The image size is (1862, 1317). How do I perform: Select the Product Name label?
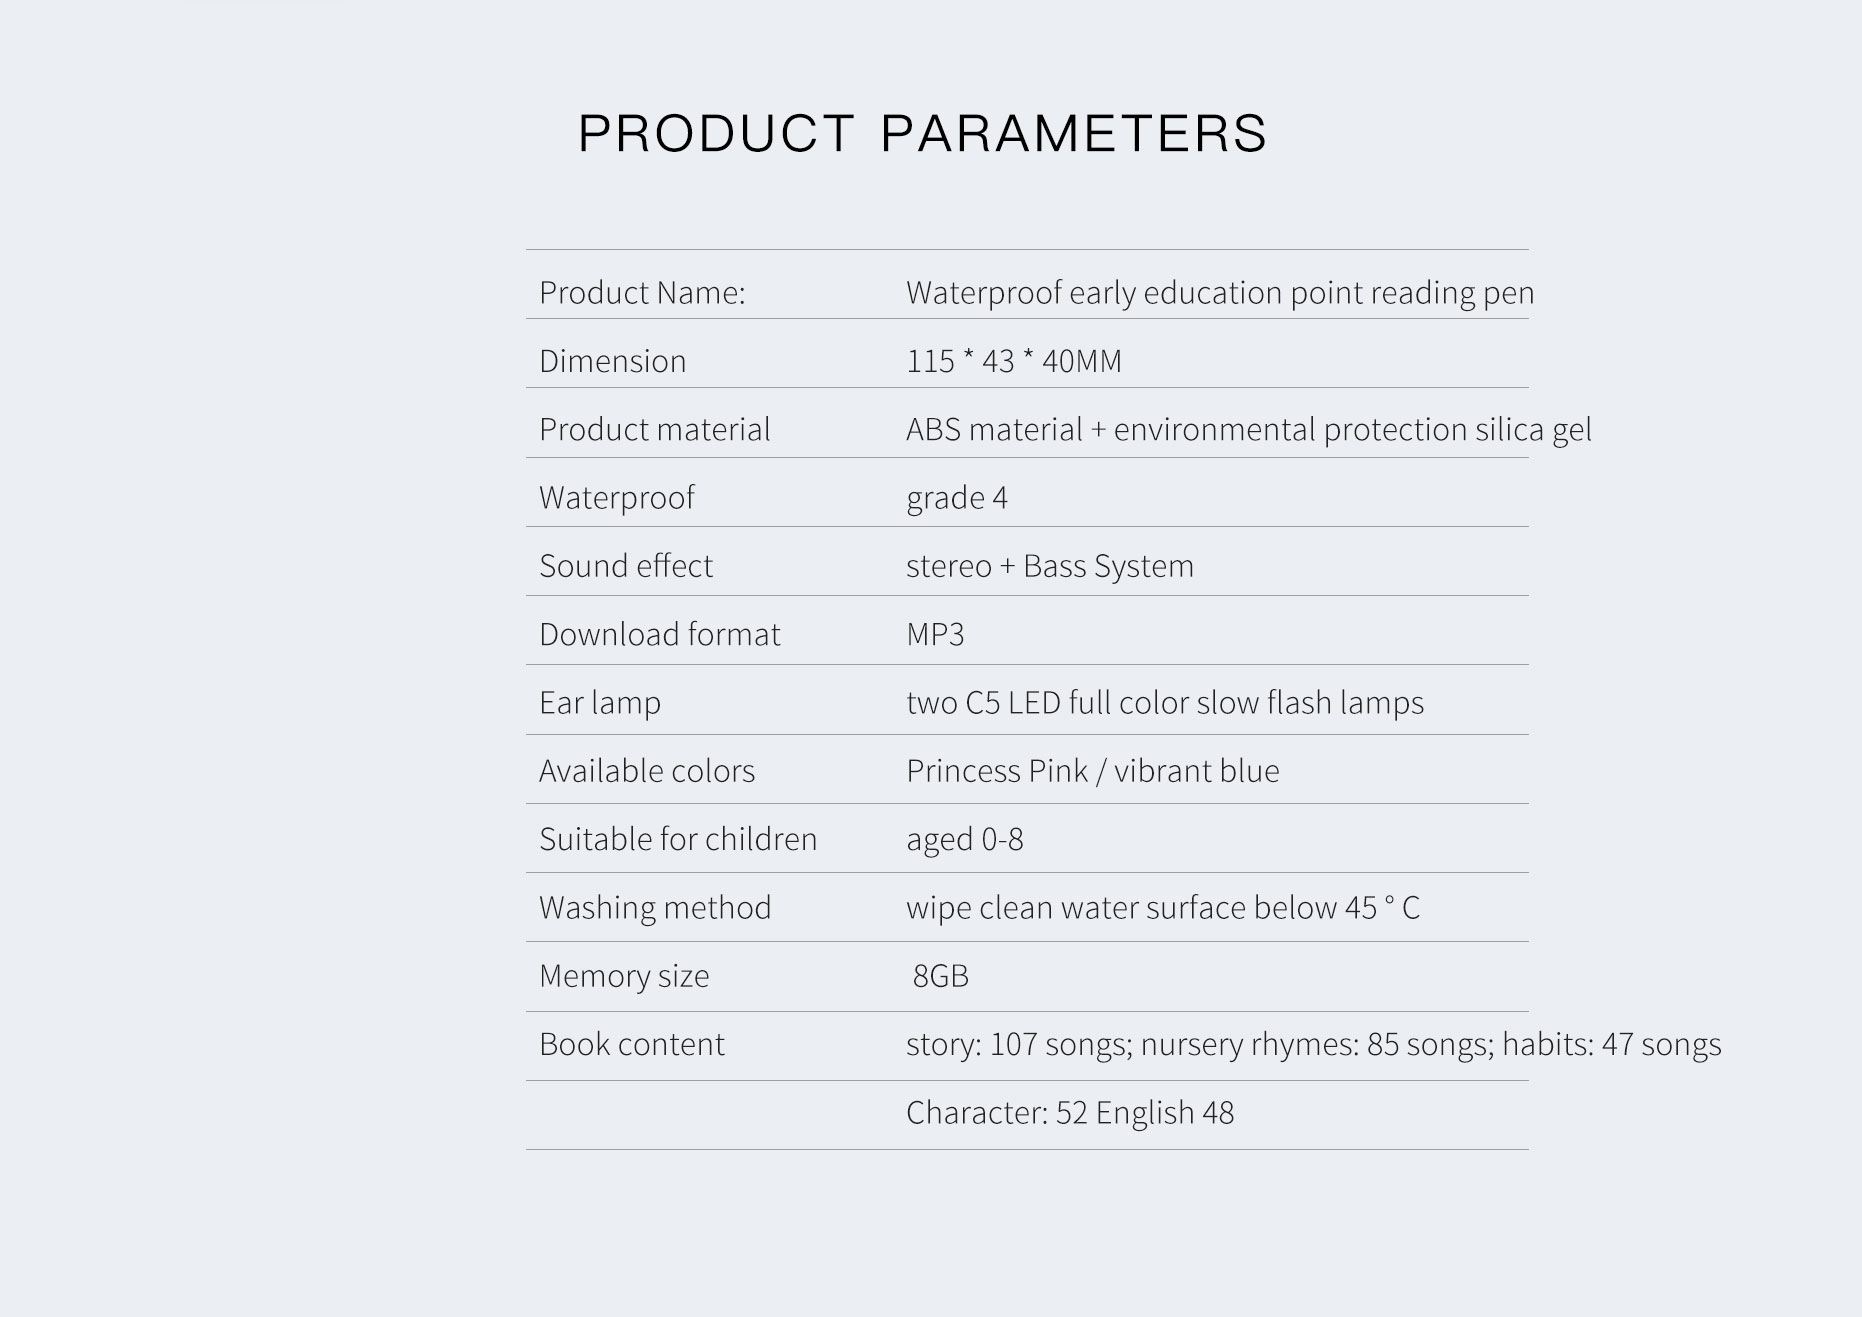tap(642, 292)
